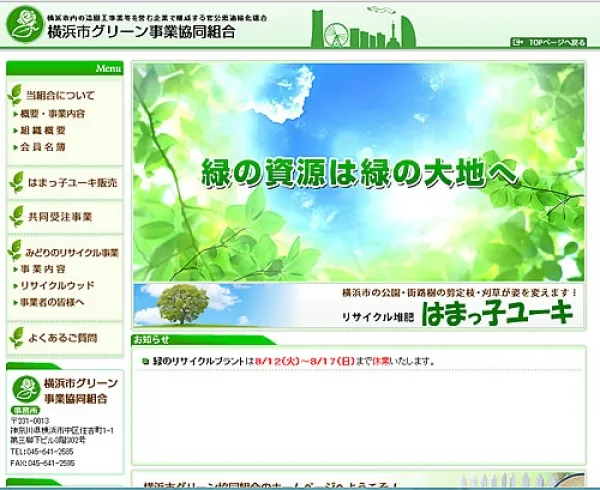Click the main banner 緑の資源は緑の大地へ
The image size is (600, 490).
[359, 173]
